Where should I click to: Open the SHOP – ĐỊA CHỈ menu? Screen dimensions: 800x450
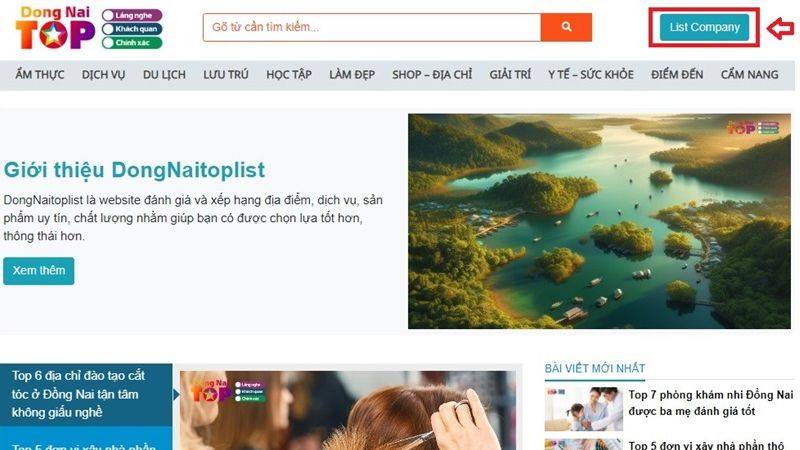click(432, 74)
